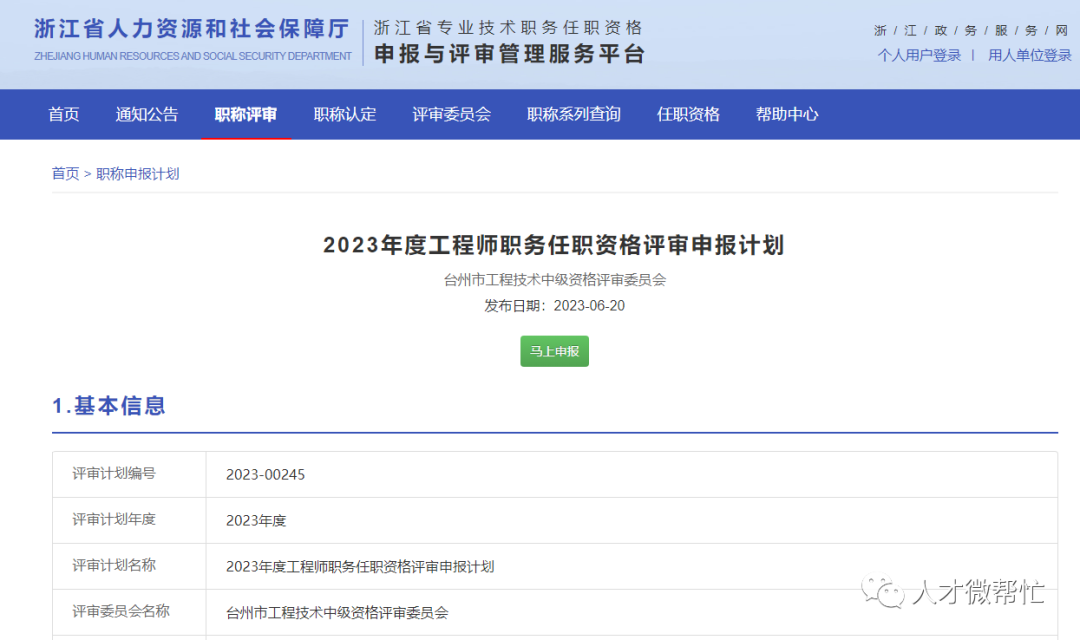Image resolution: width=1080 pixels, height=640 pixels.
Task: Open the 首页 navigation menu item
Action: click(x=63, y=114)
